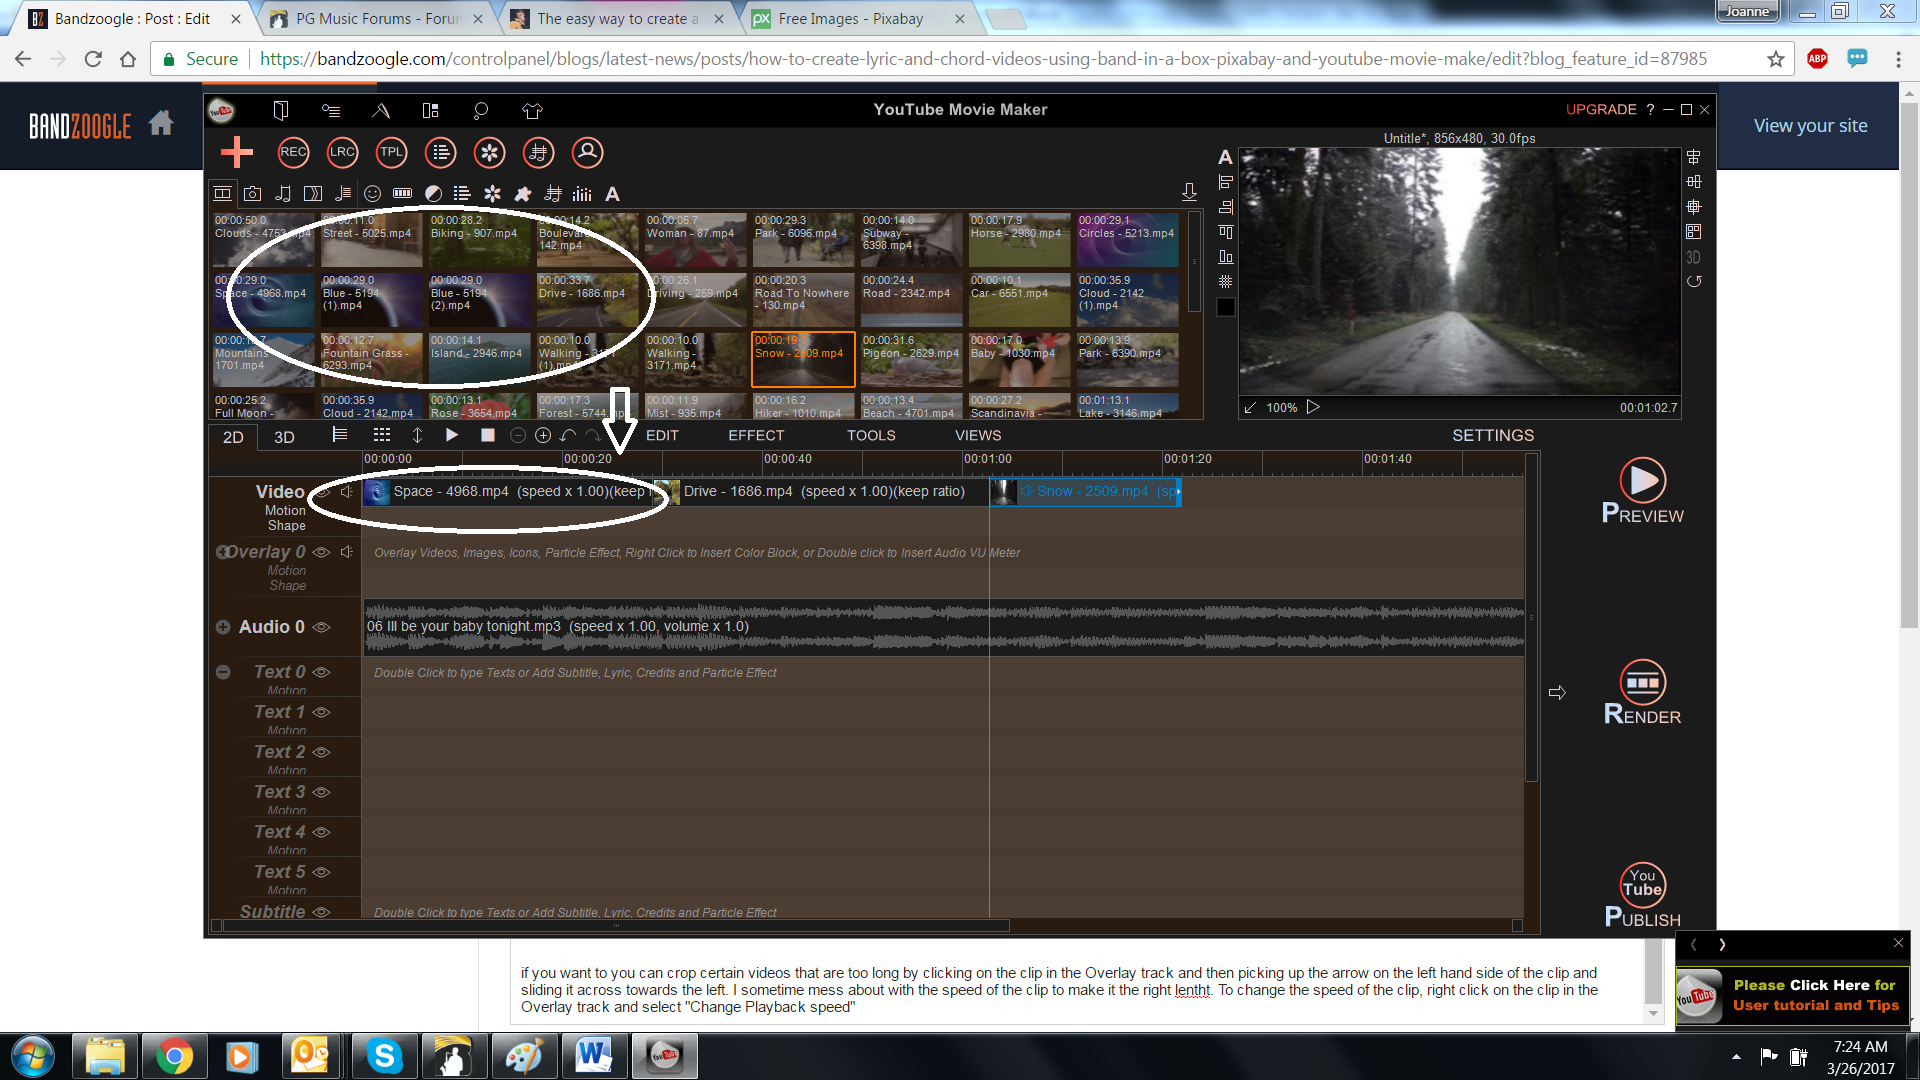Viewport: 1920px width, 1080px height.
Task: Click the undo arrow on timeline toolbar
Action: point(568,435)
